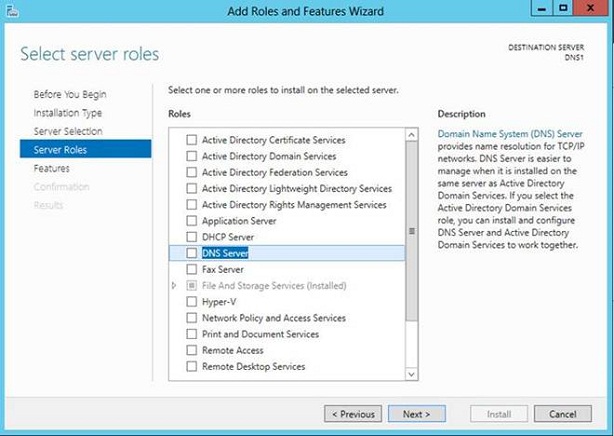Check the DNS Server checkbox
This screenshot has height=436, width=614.
click(191, 253)
